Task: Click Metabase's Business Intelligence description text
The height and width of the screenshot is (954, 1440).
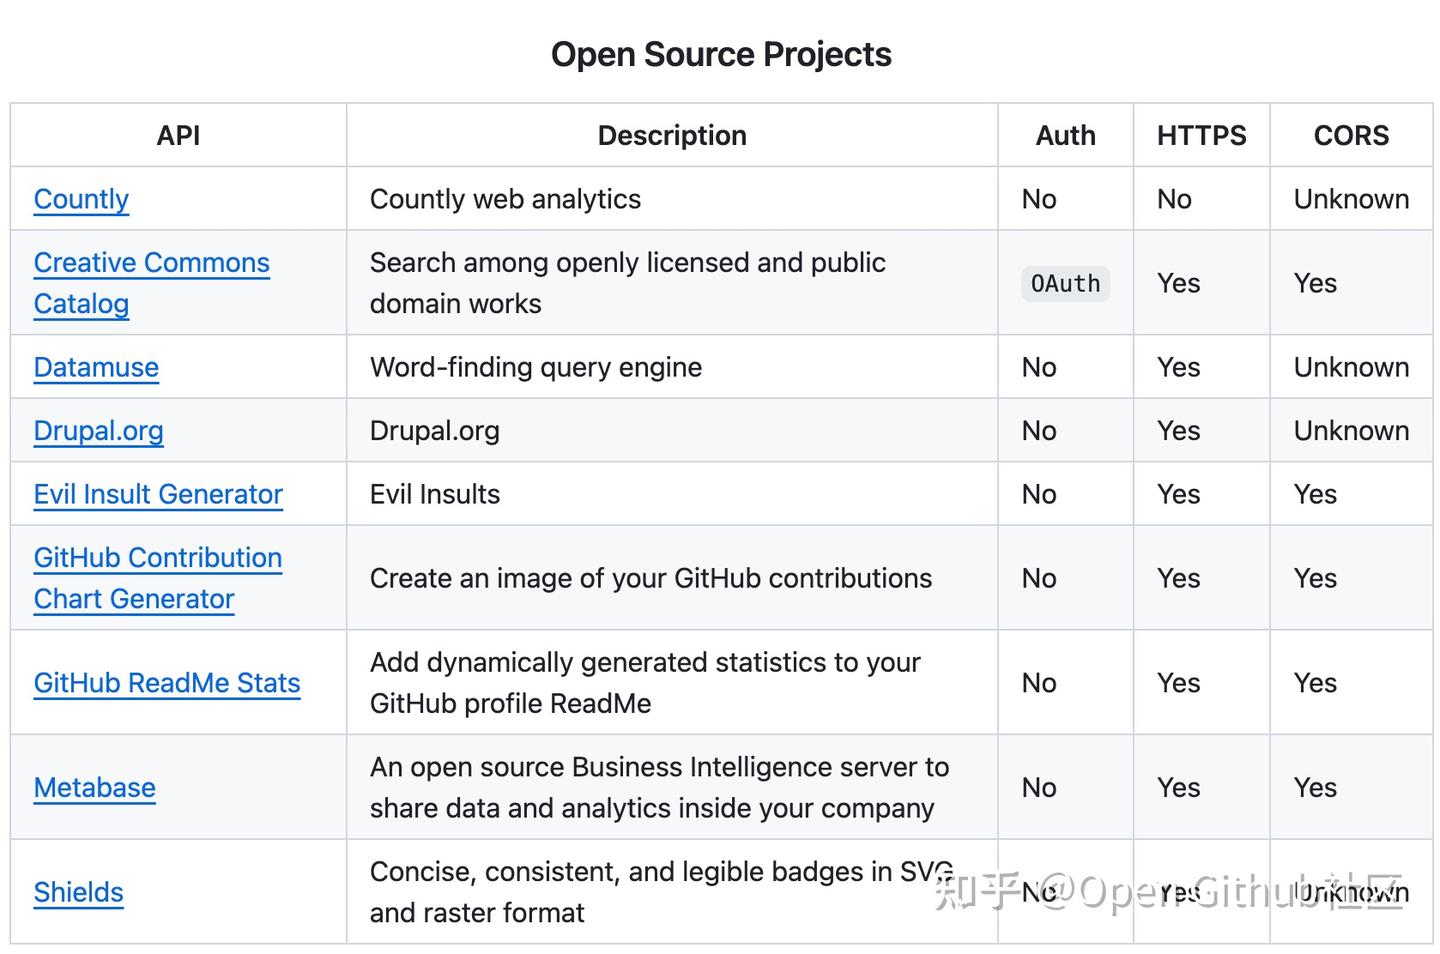Action: click(658, 787)
